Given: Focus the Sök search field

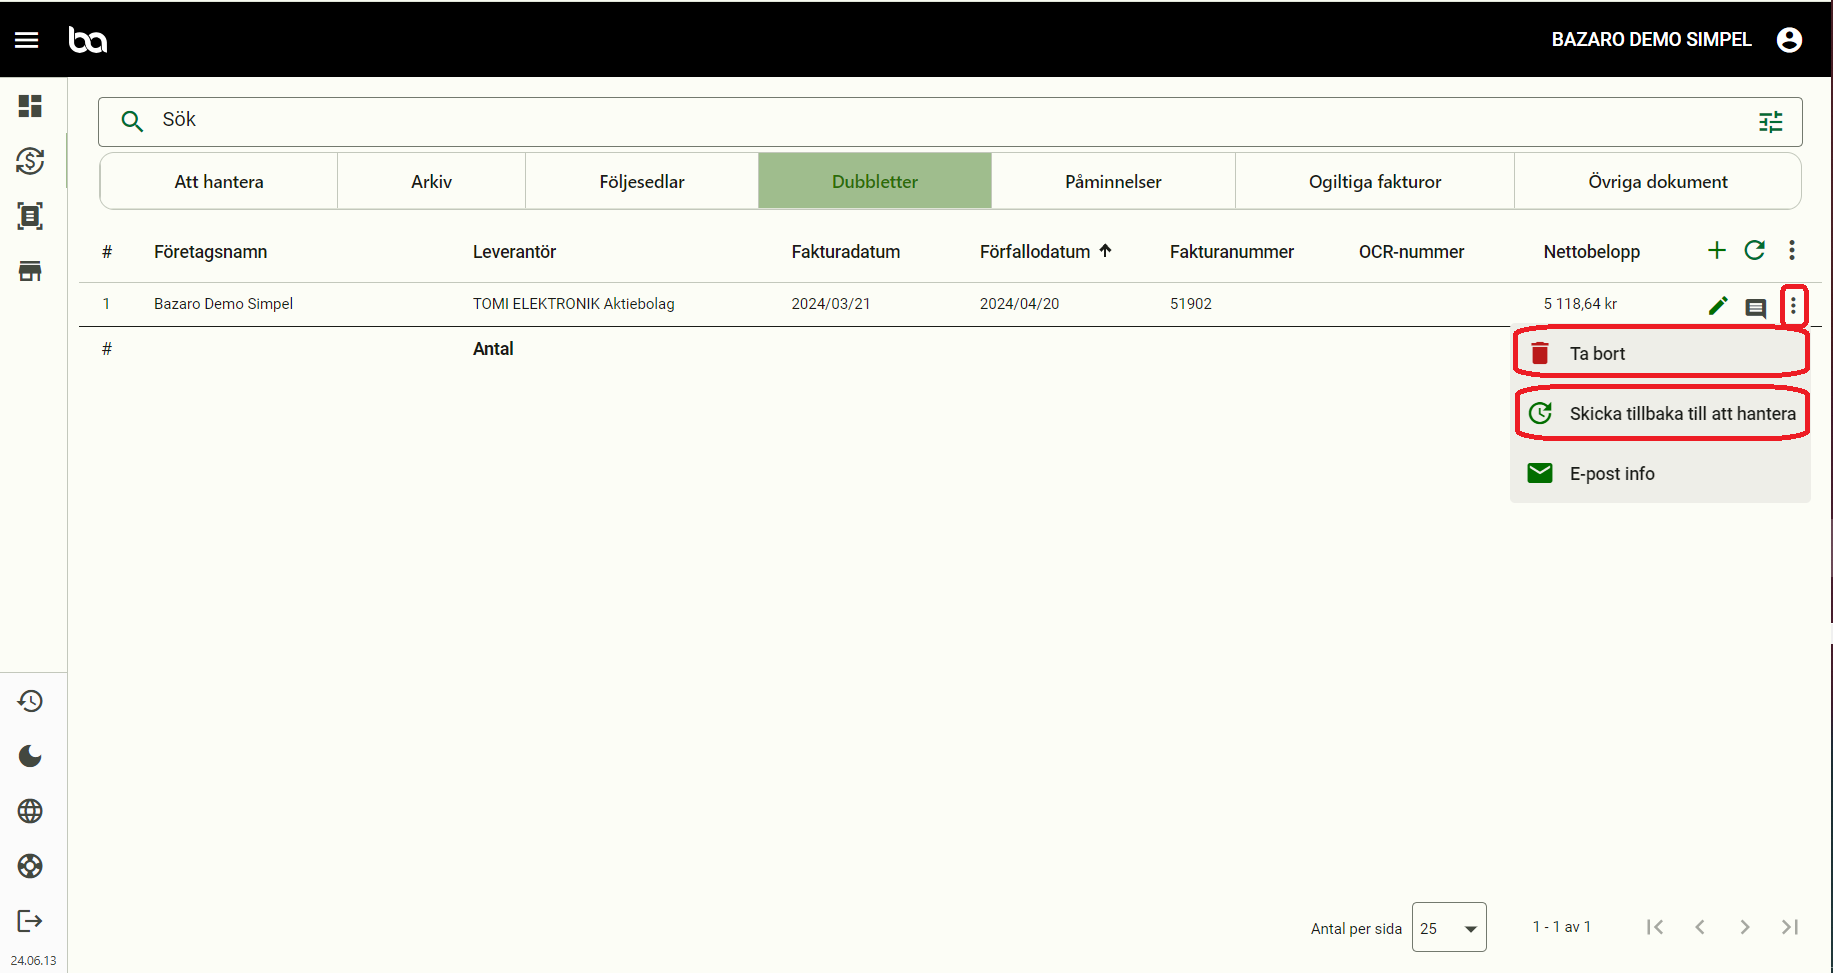Looking at the screenshot, I should 950,121.
